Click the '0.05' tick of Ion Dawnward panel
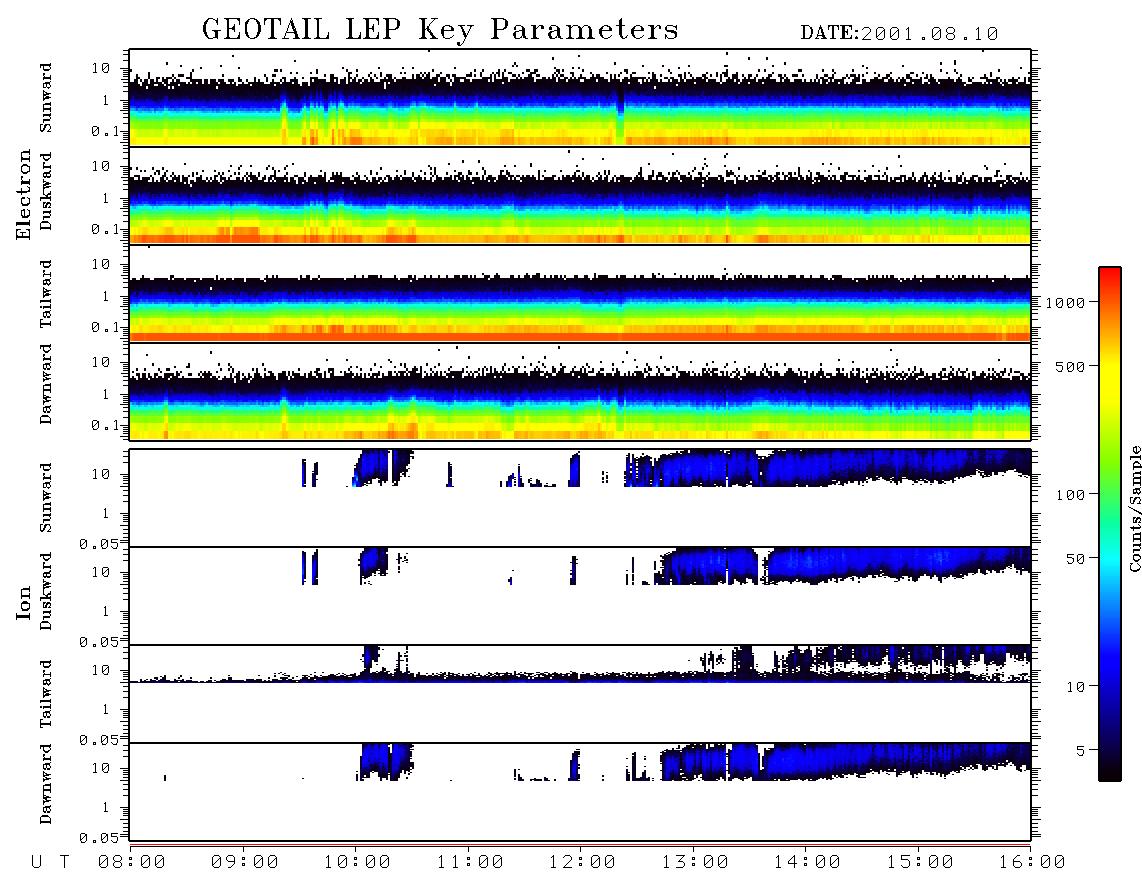Image resolution: width=1142 pixels, height=880 pixels. (x=99, y=838)
